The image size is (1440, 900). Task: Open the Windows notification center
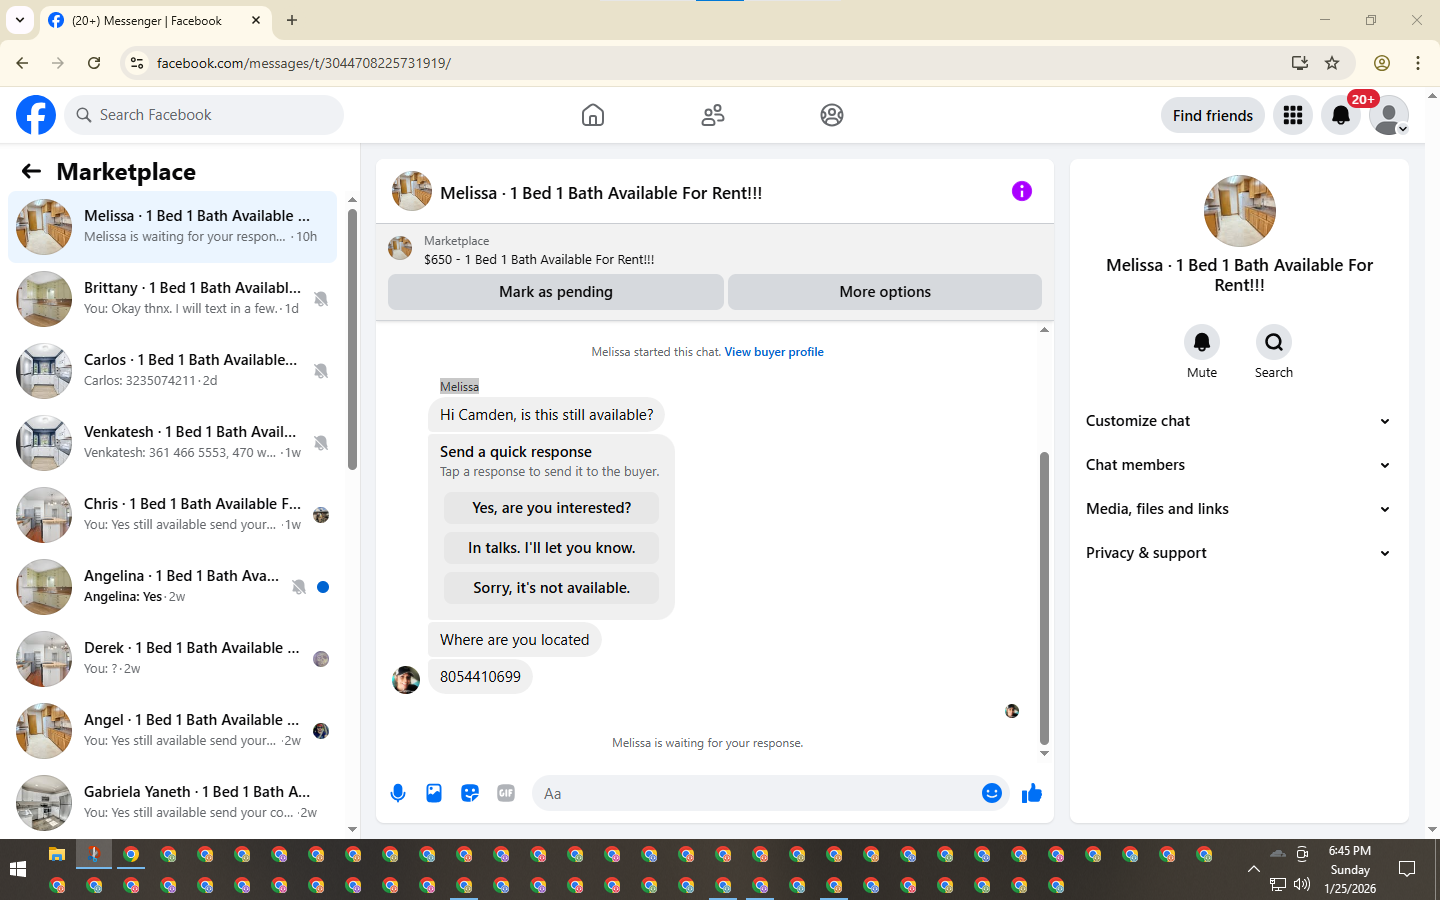pyautogui.click(x=1407, y=869)
